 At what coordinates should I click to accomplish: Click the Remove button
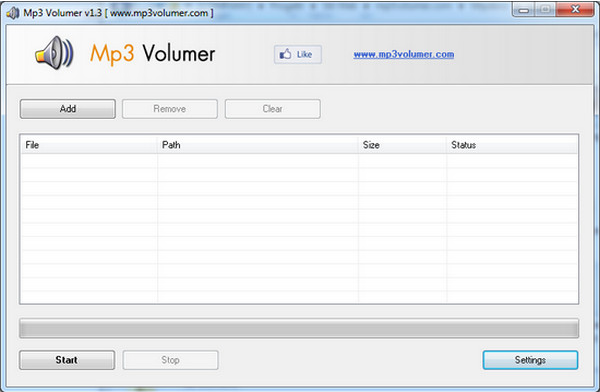coord(170,109)
